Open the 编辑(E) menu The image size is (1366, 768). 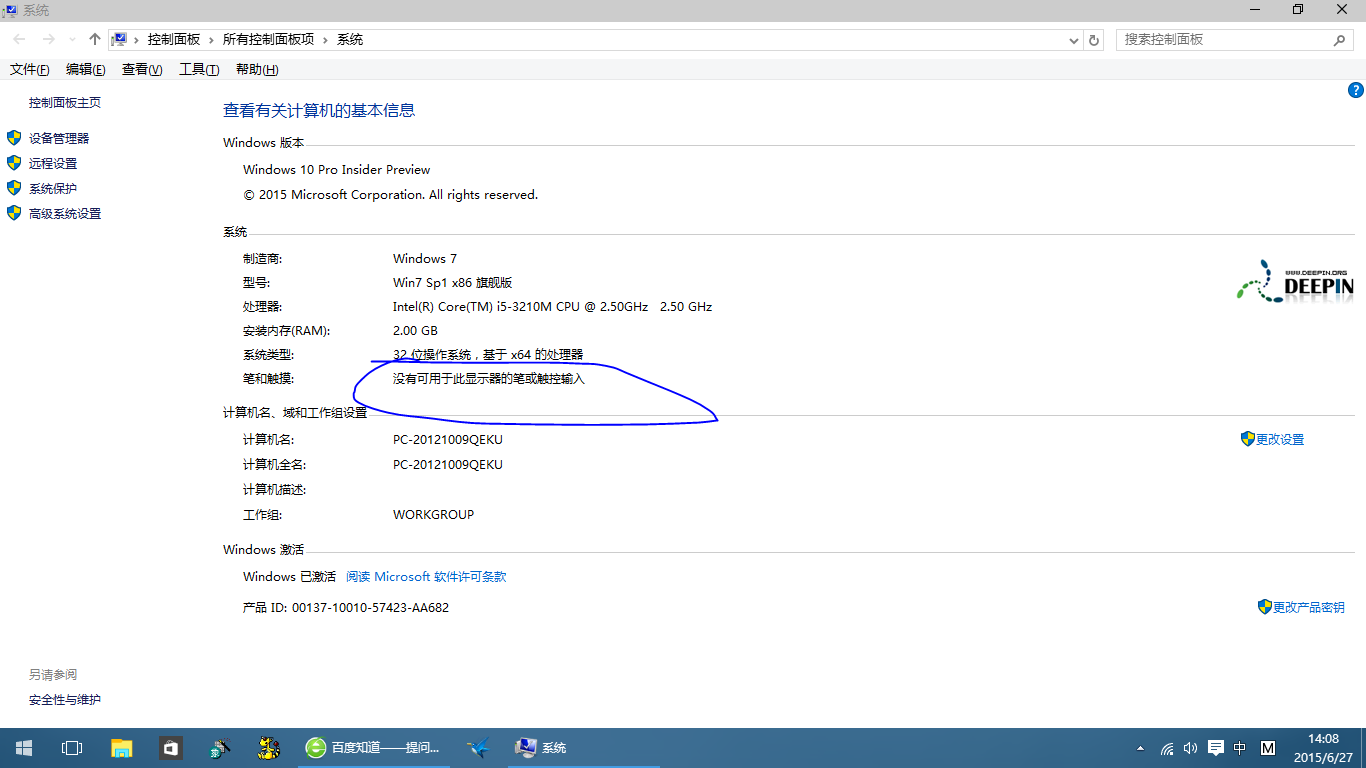[86, 69]
